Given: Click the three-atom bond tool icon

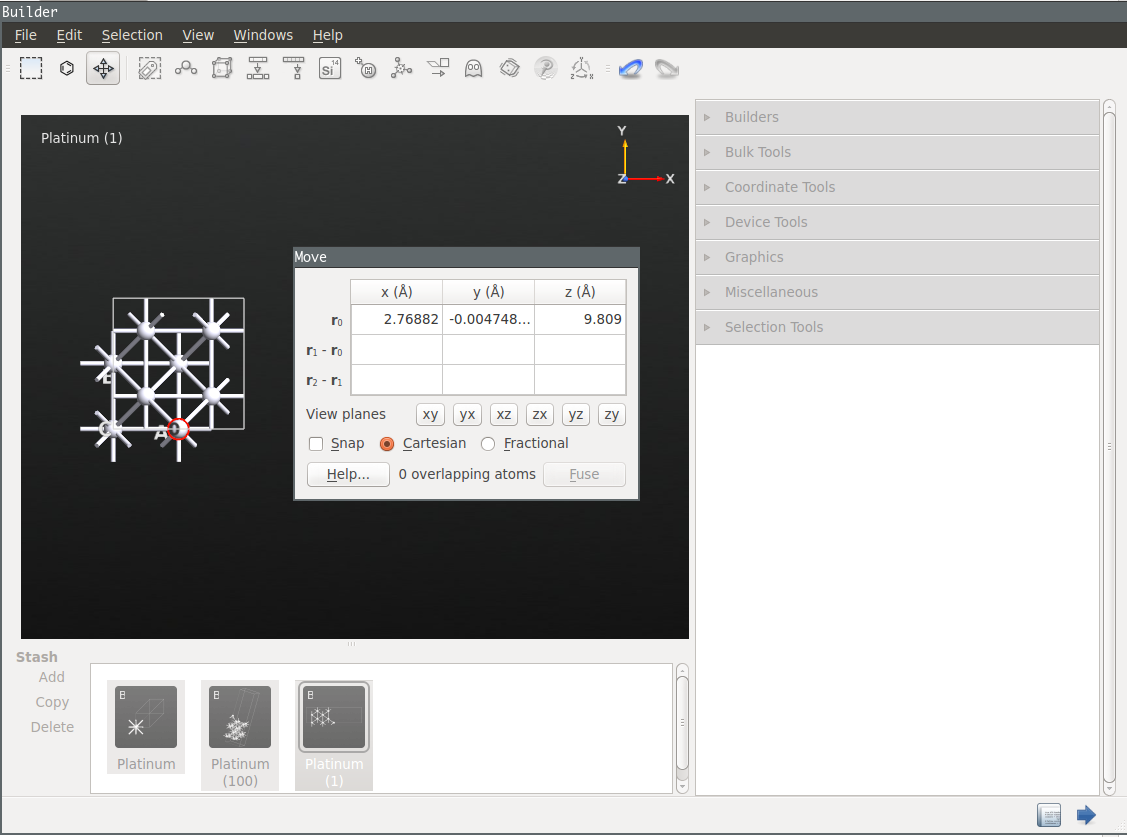Looking at the screenshot, I should click(x=186, y=68).
